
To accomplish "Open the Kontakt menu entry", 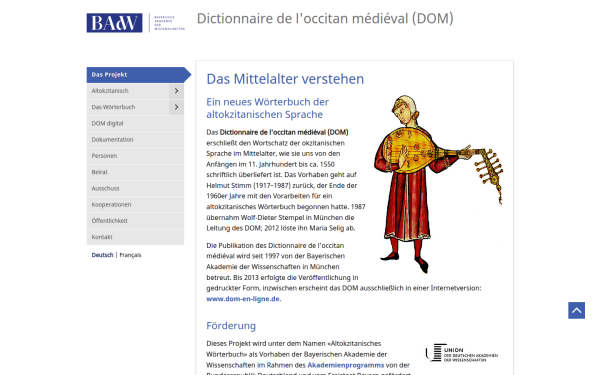I will tap(135, 237).
